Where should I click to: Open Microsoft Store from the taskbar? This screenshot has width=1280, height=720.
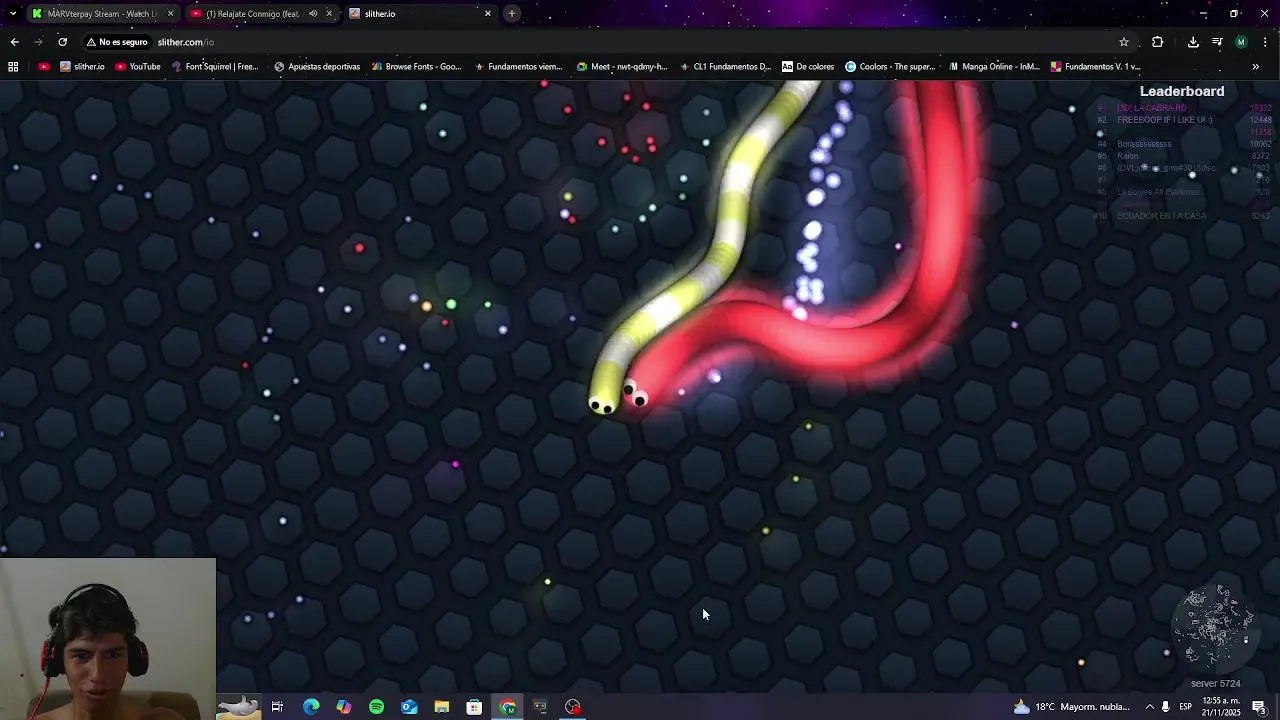[474, 707]
